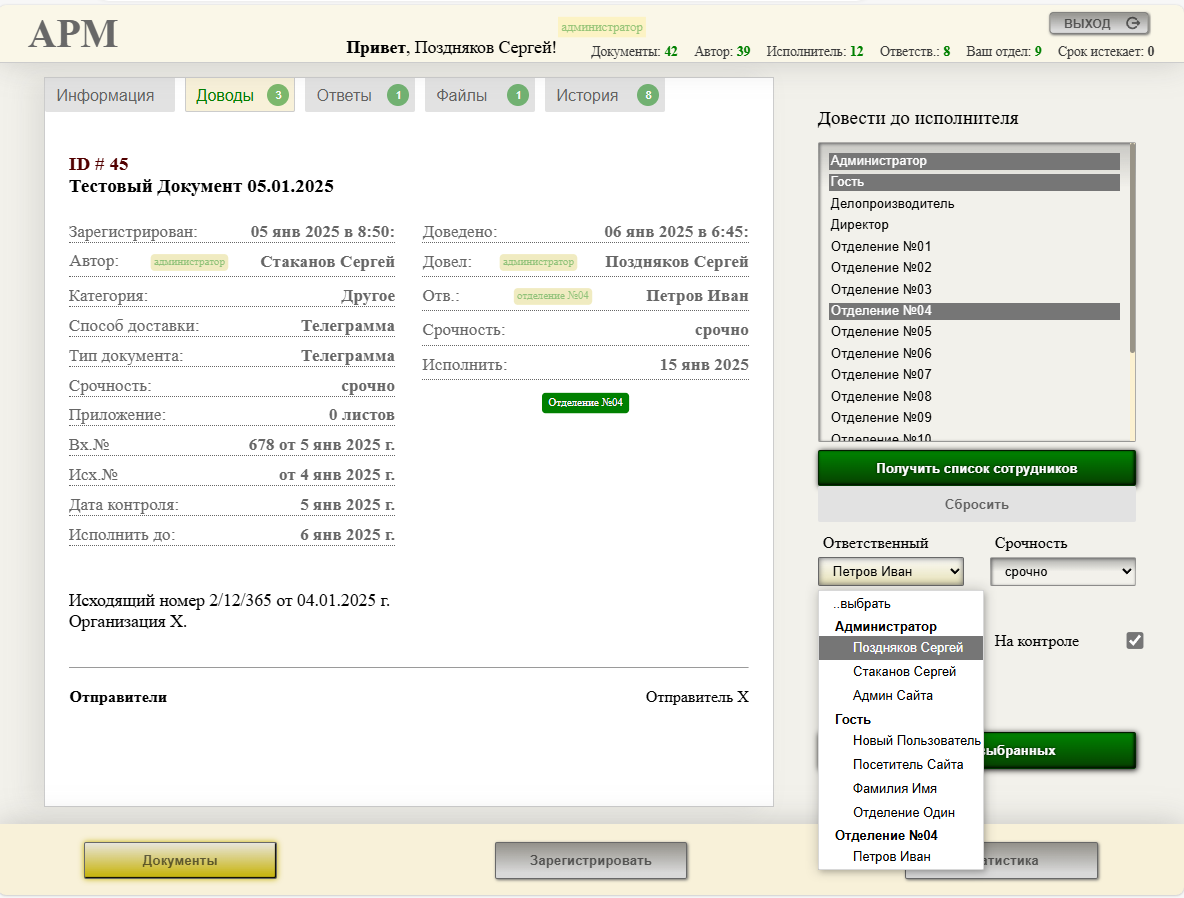Screen dimensions: 1184x898
Task: Open the Файлы tab
Action: [479, 95]
